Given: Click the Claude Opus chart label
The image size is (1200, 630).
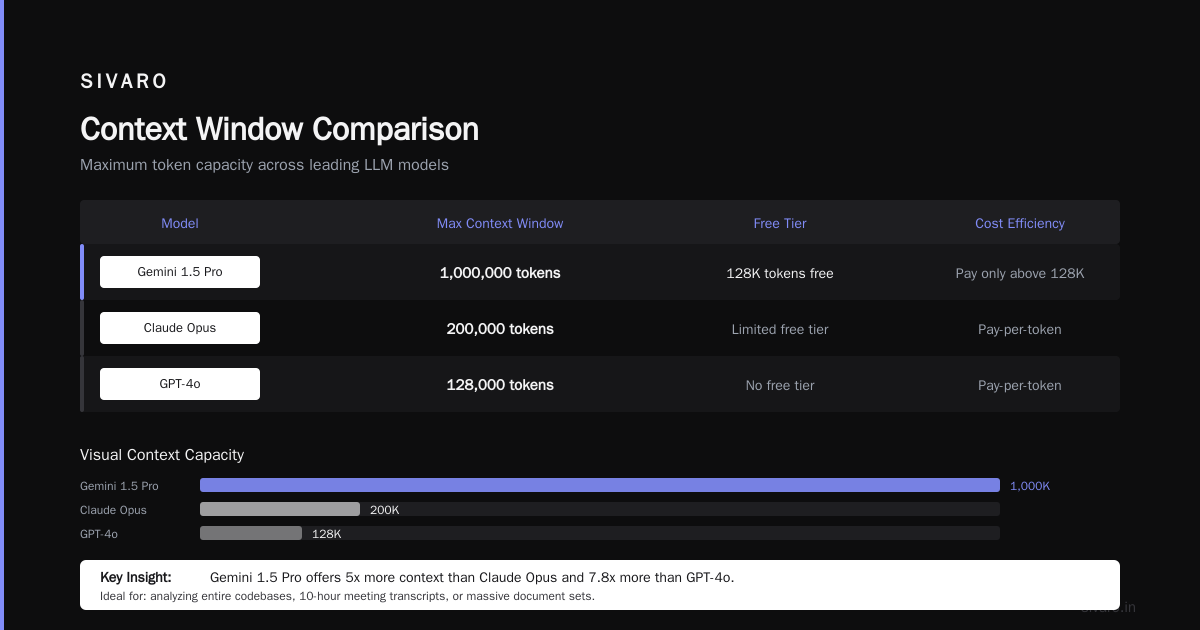Looking at the screenshot, I should click(113, 510).
